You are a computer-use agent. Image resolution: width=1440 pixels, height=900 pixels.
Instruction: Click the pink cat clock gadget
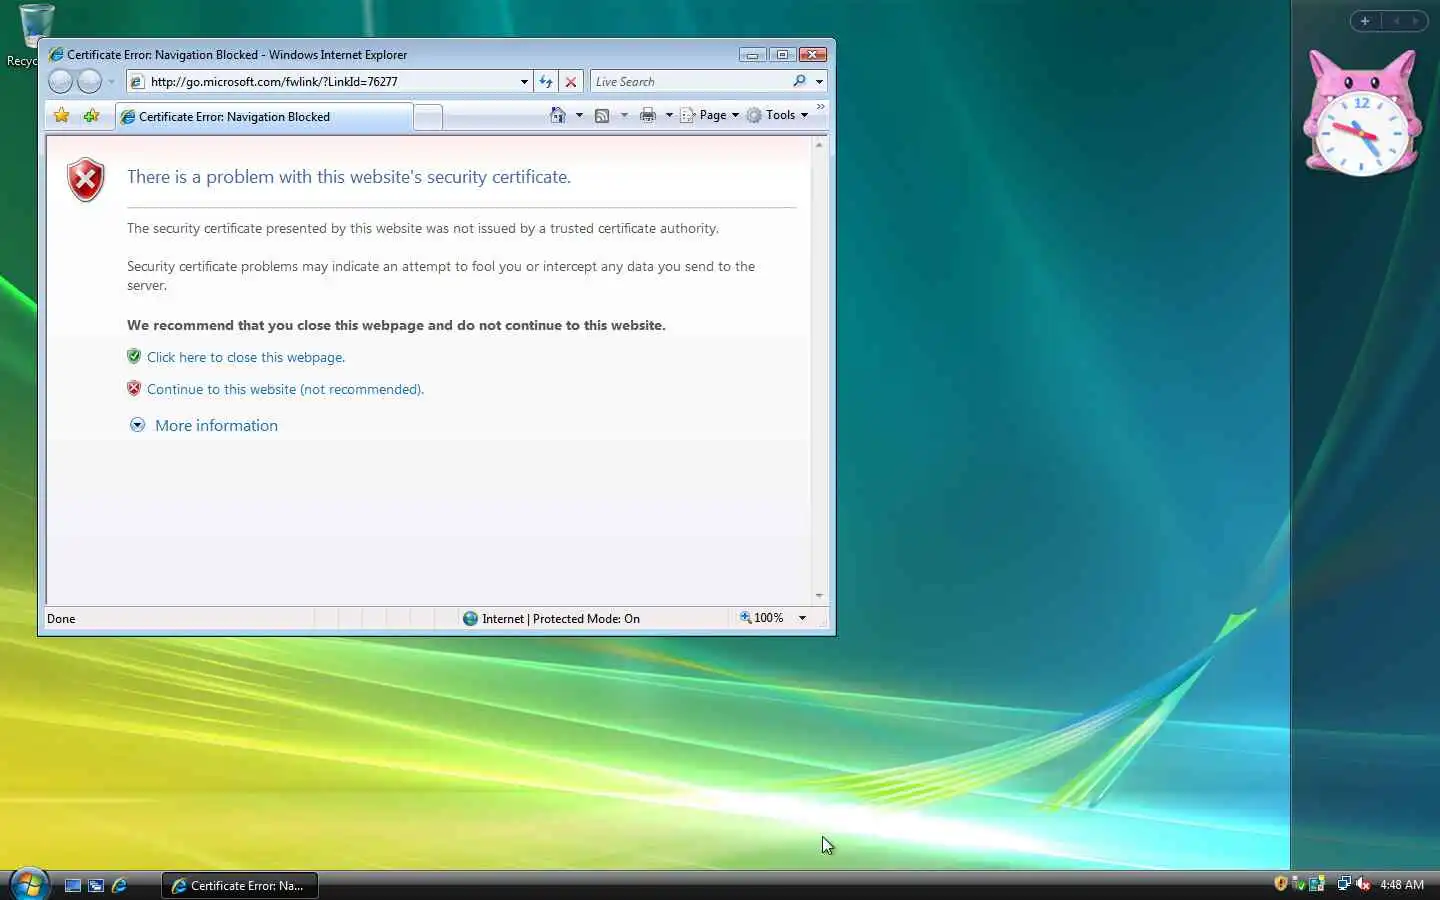tap(1361, 113)
